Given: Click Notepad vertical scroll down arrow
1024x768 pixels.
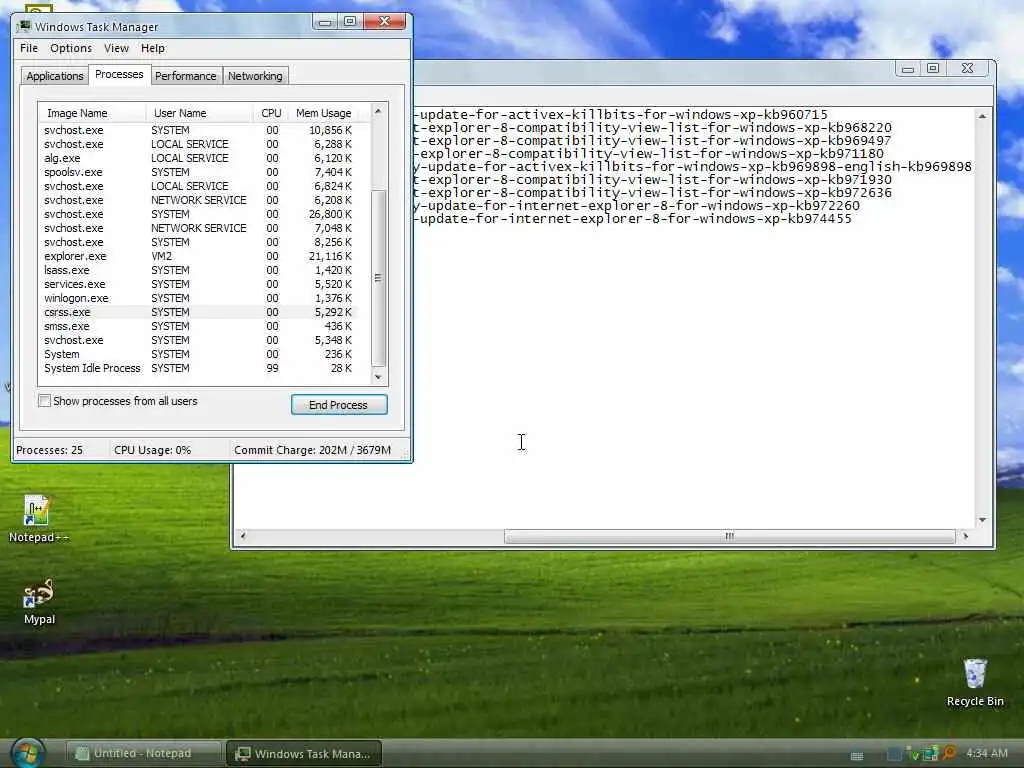Looking at the screenshot, I should point(982,520).
